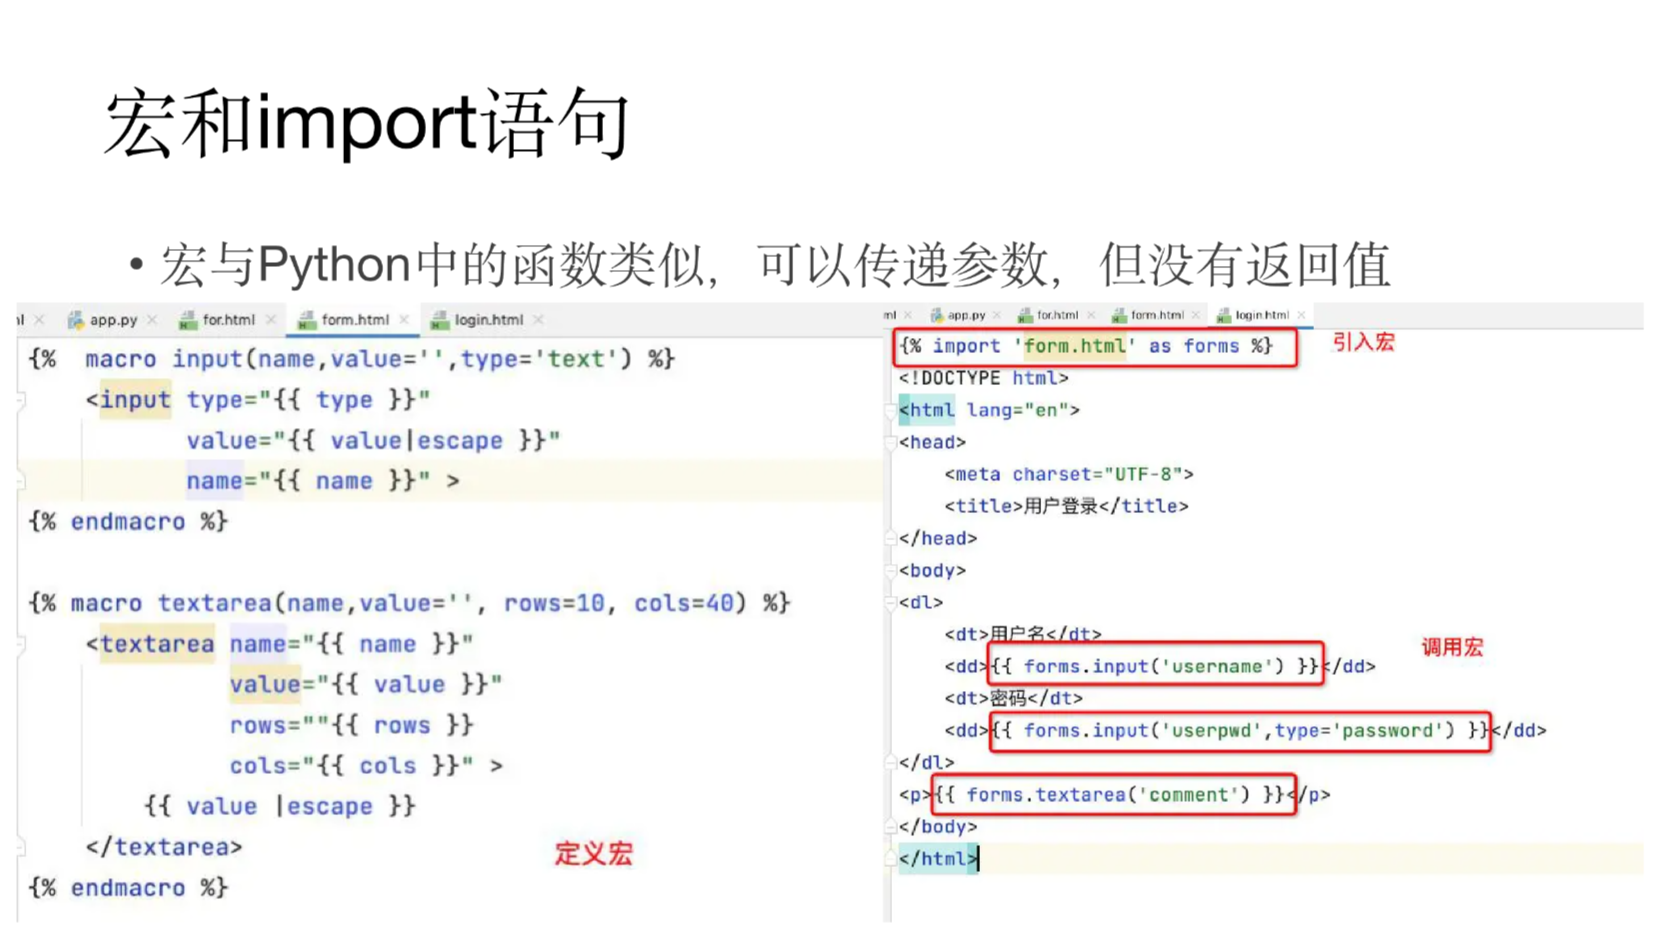Click the macro input(name,value='' line
The width and height of the screenshot is (1677, 932).
pyautogui.click(x=352, y=359)
